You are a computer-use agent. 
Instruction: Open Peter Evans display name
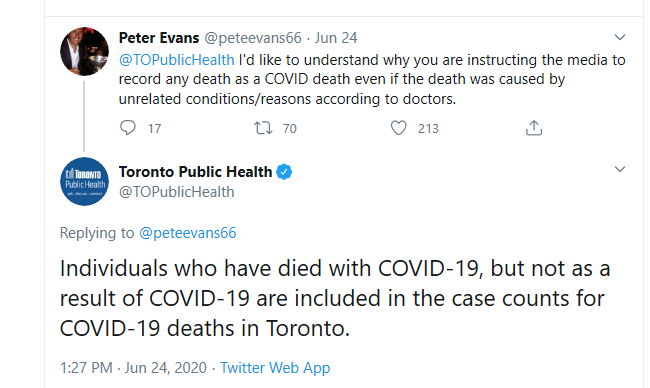159,38
